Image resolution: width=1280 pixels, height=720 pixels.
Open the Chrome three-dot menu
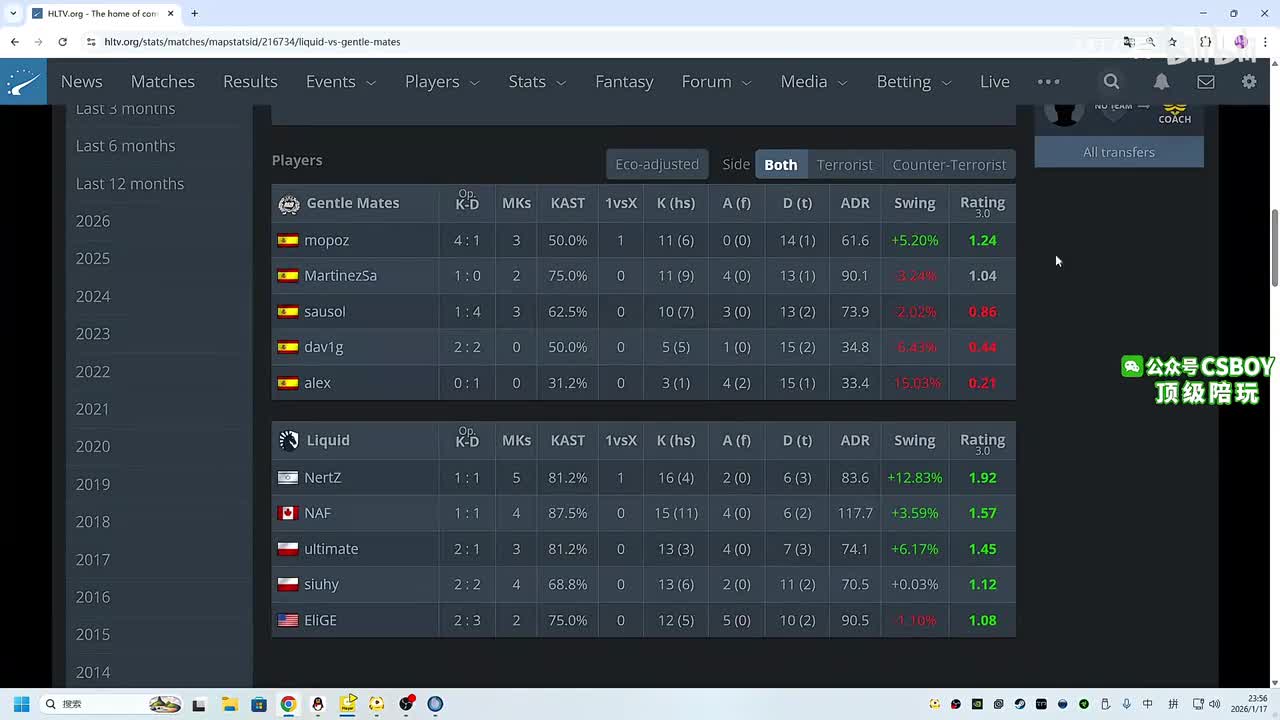click(x=1263, y=42)
